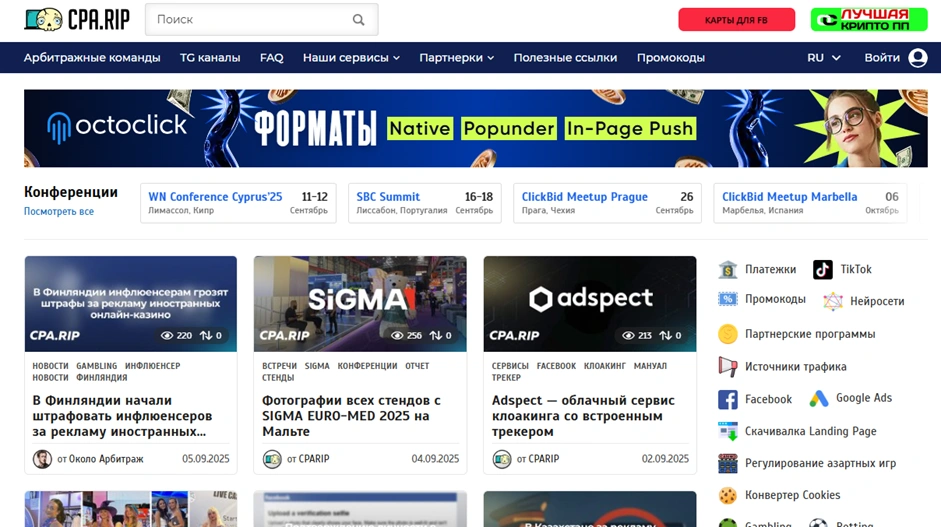This screenshot has height=527, width=941.
Task: Click the Google Ads icon
Action: click(819, 398)
